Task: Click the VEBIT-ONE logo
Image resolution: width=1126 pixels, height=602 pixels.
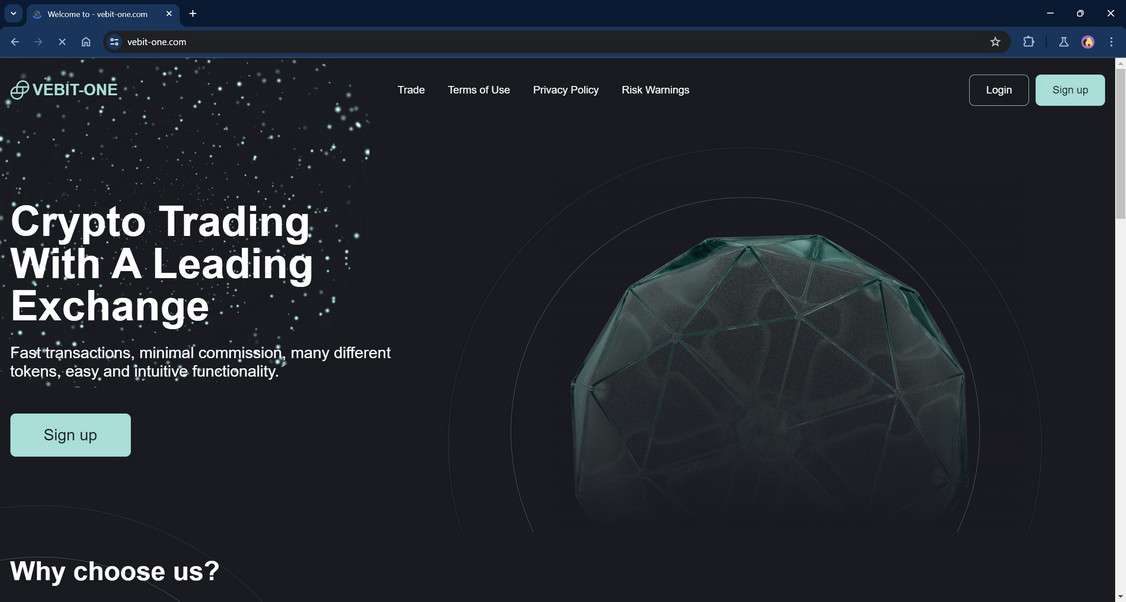Action: [x=64, y=90]
